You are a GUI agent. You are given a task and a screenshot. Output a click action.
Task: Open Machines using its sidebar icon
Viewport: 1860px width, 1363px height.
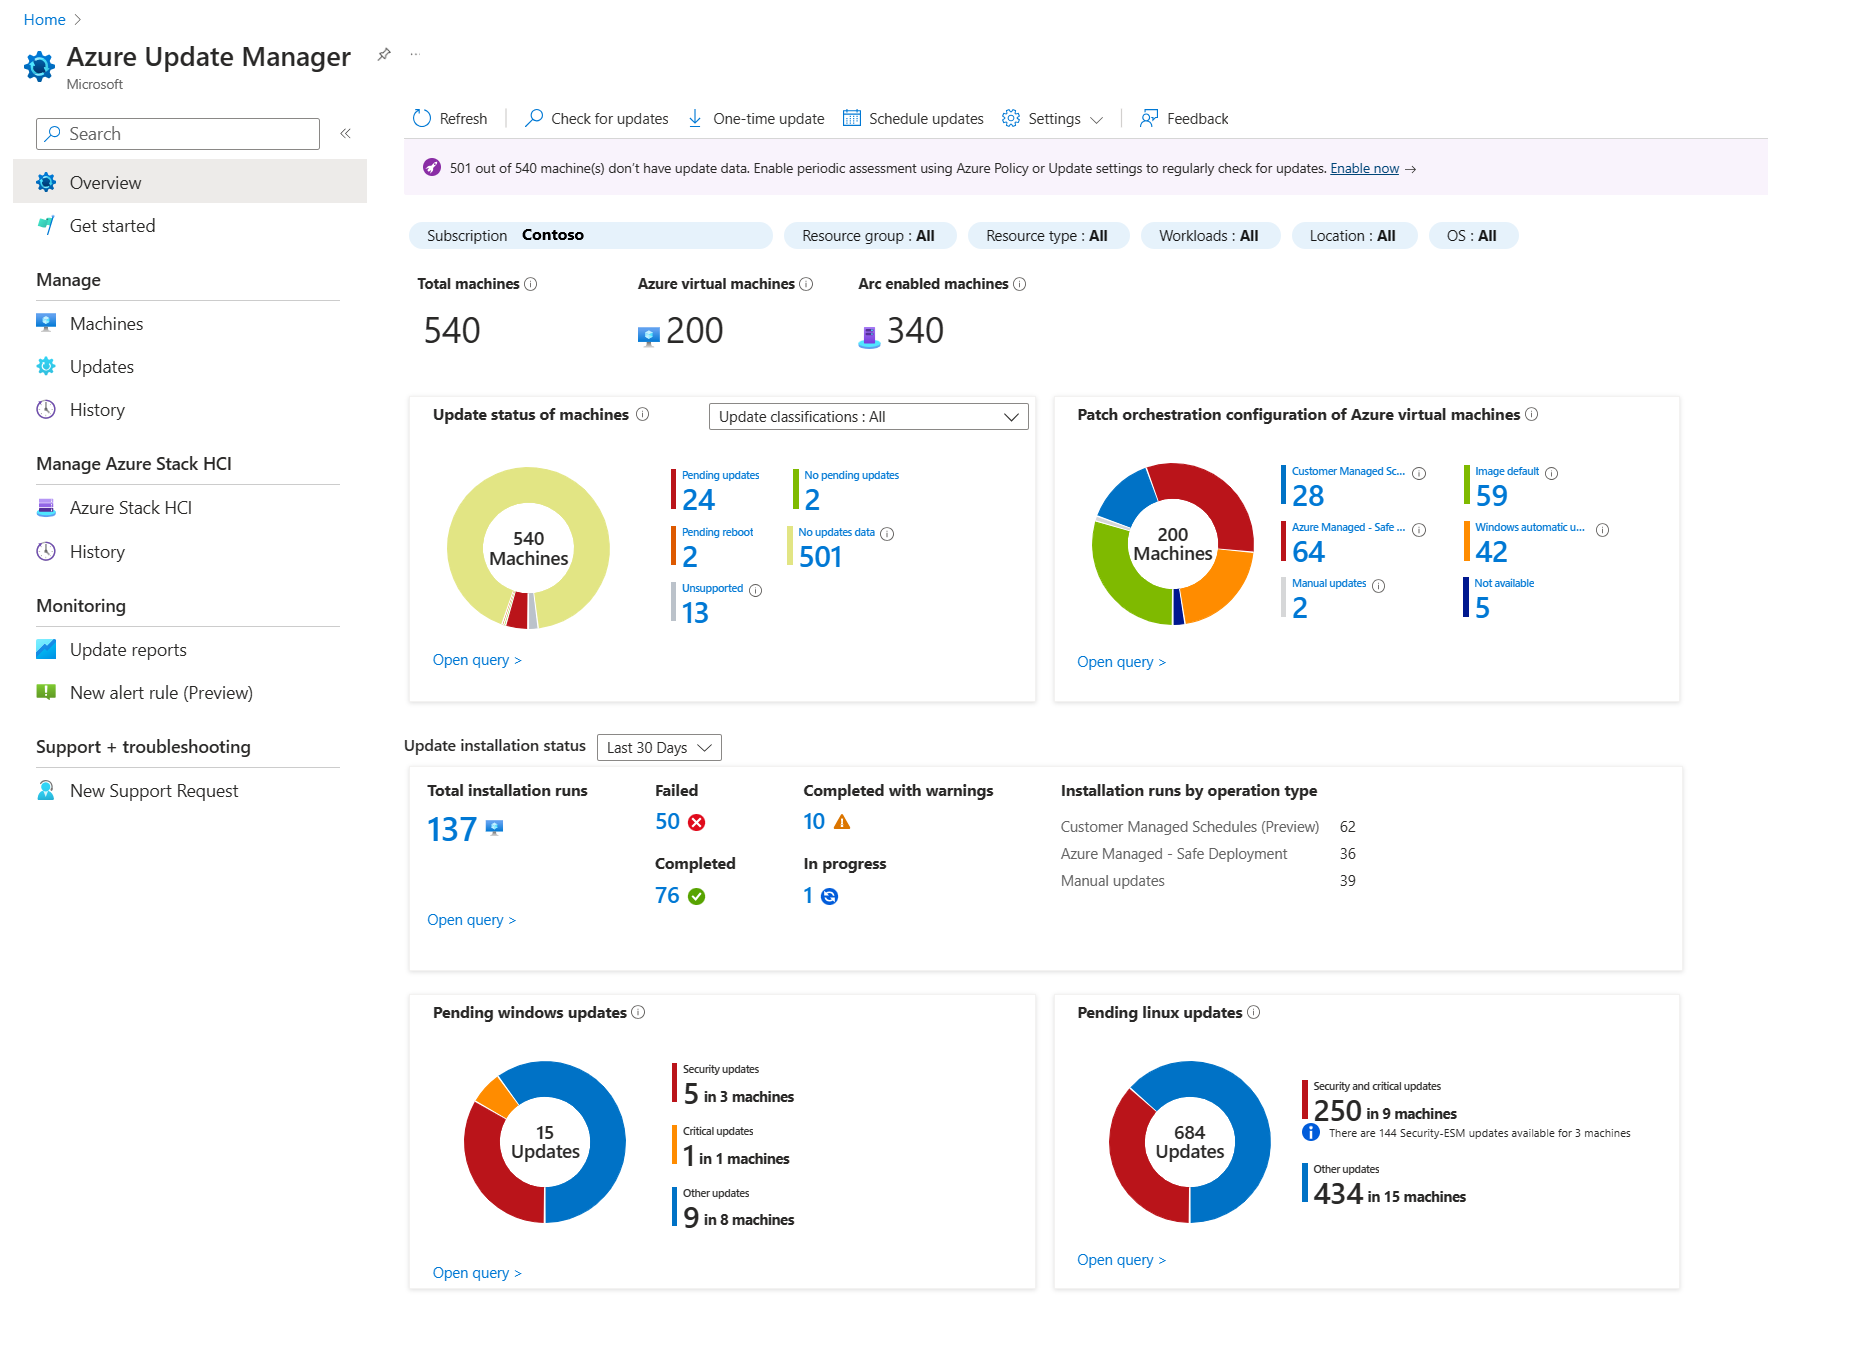[x=46, y=322]
